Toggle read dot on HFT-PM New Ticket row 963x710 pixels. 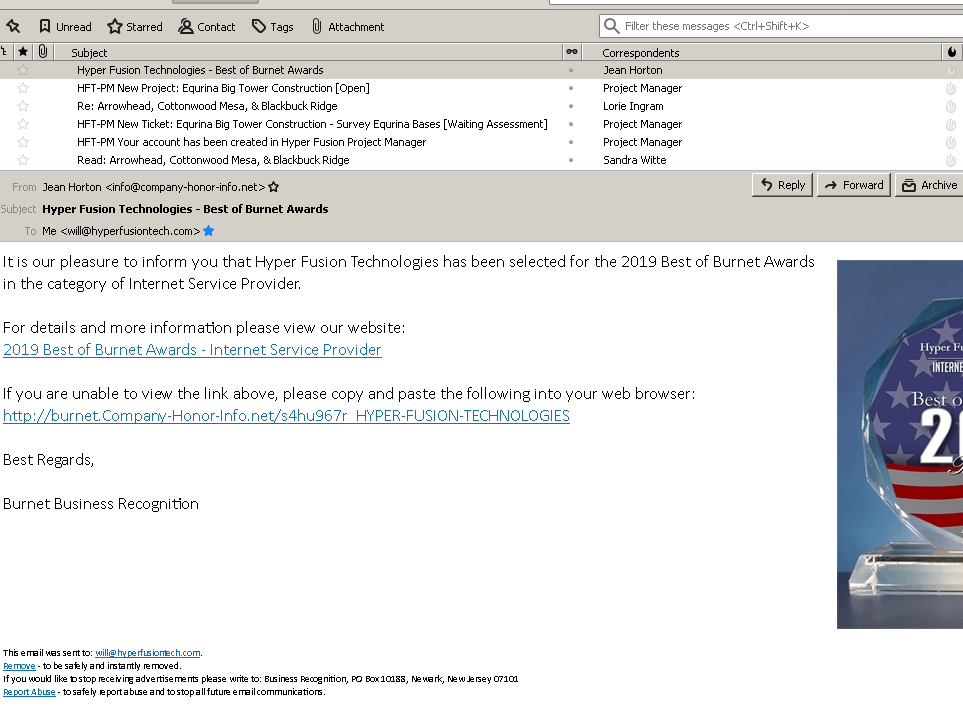[x=571, y=124]
